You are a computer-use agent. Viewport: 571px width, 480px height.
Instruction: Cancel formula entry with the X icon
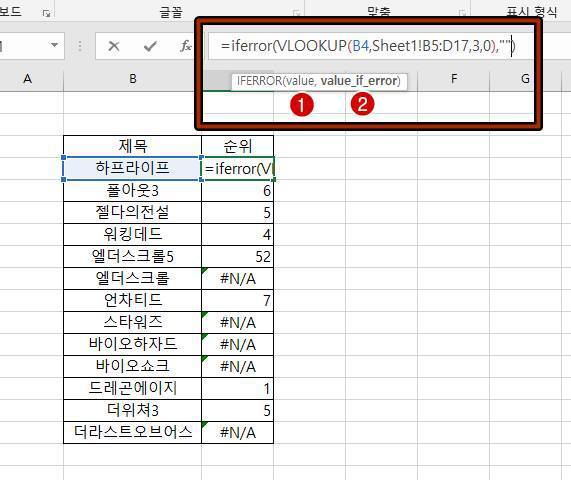(114, 46)
